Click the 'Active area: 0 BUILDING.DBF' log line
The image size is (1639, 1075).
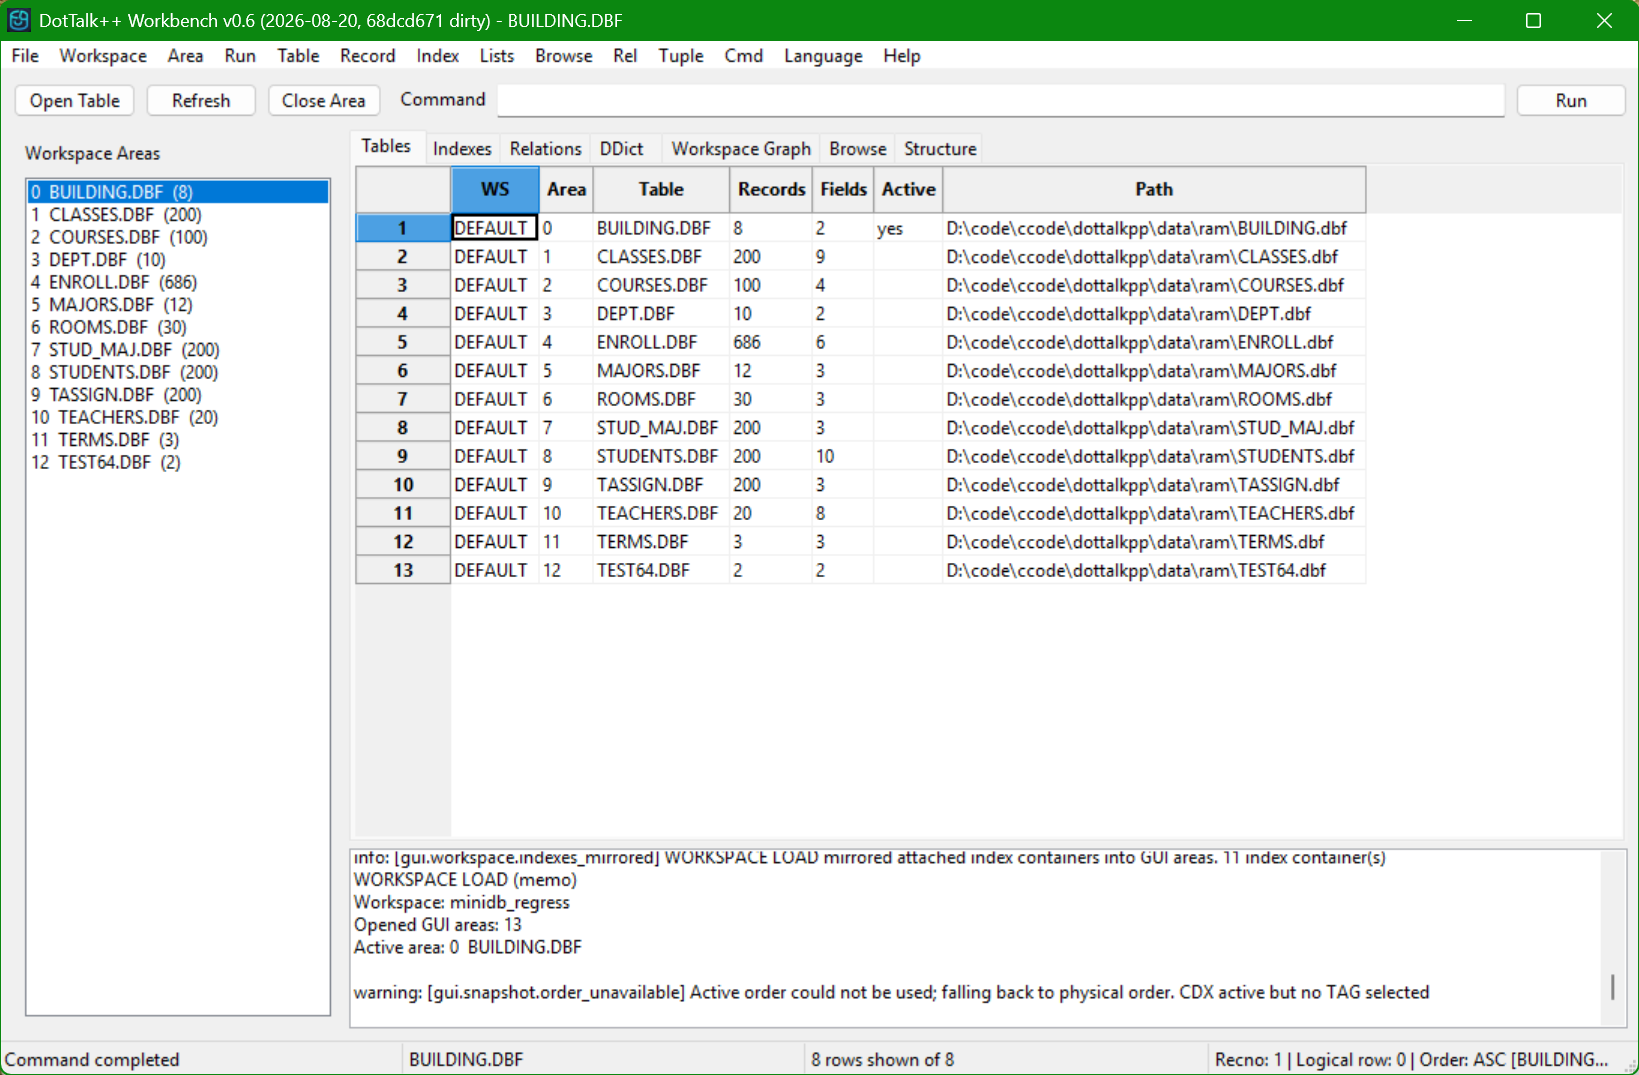(x=467, y=947)
